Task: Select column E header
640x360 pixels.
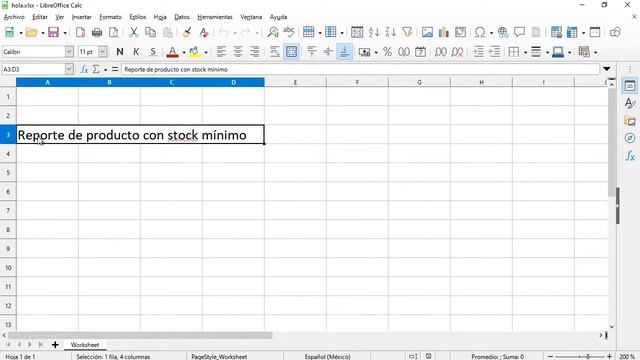Action: [x=295, y=82]
